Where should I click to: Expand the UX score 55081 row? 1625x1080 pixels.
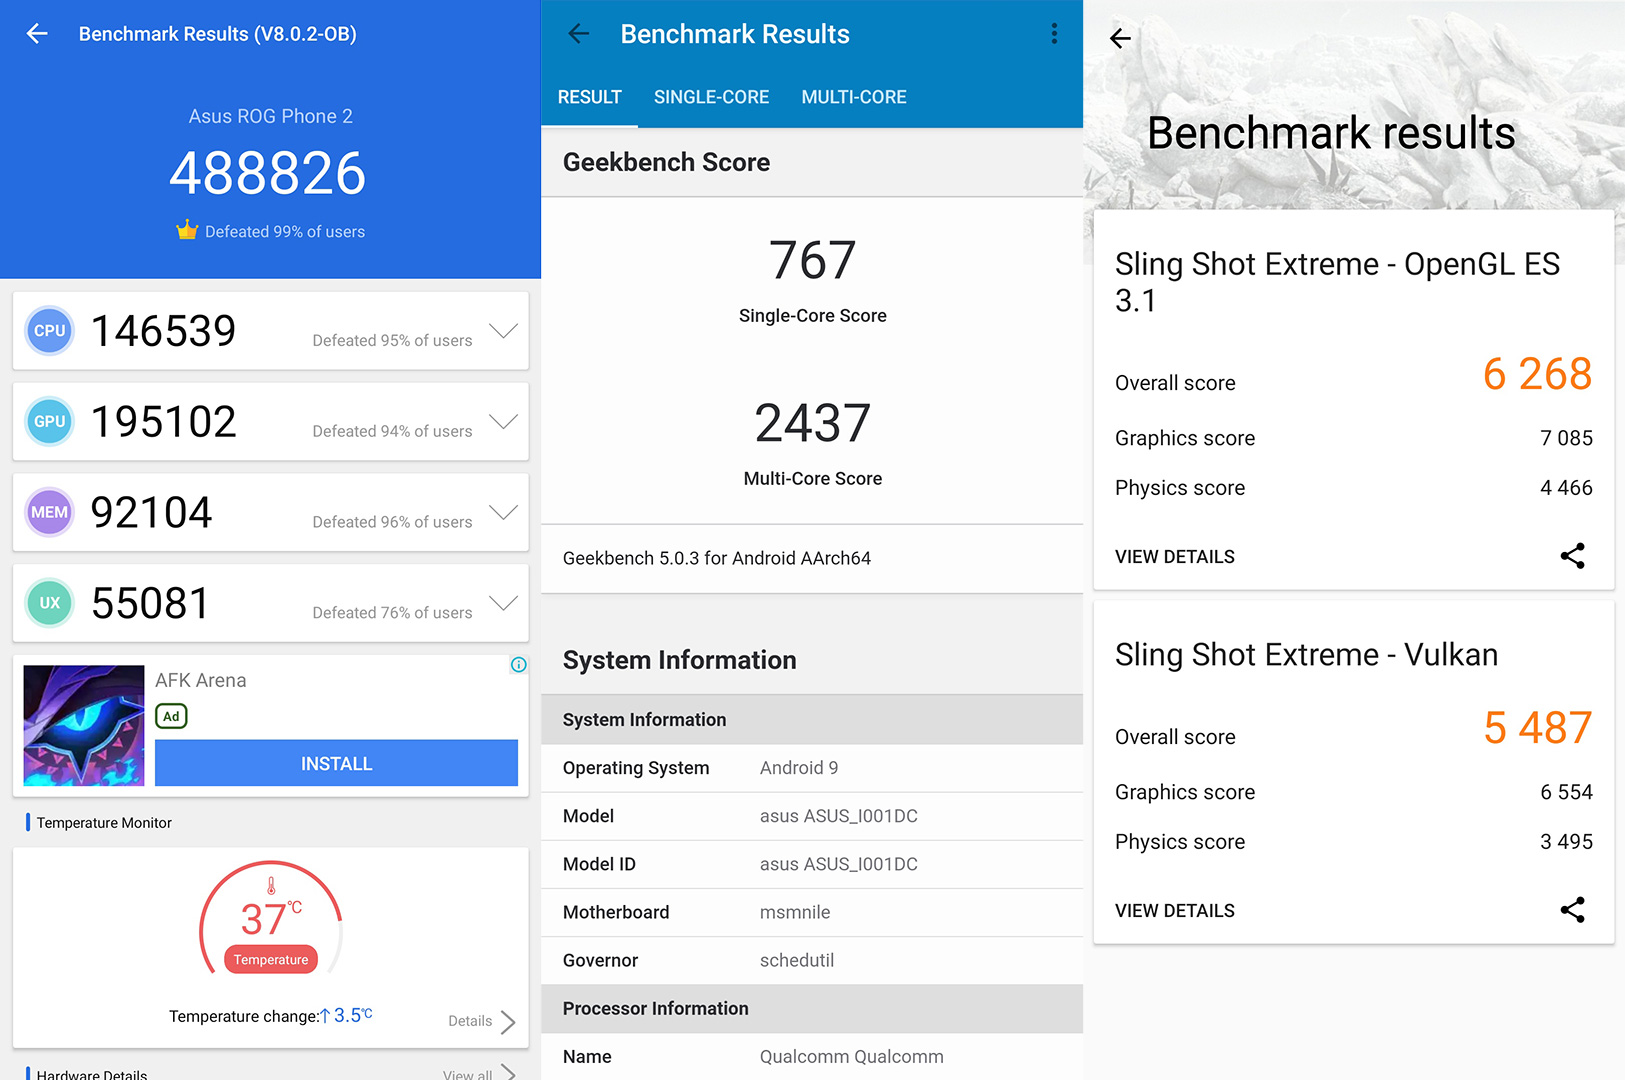point(503,603)
